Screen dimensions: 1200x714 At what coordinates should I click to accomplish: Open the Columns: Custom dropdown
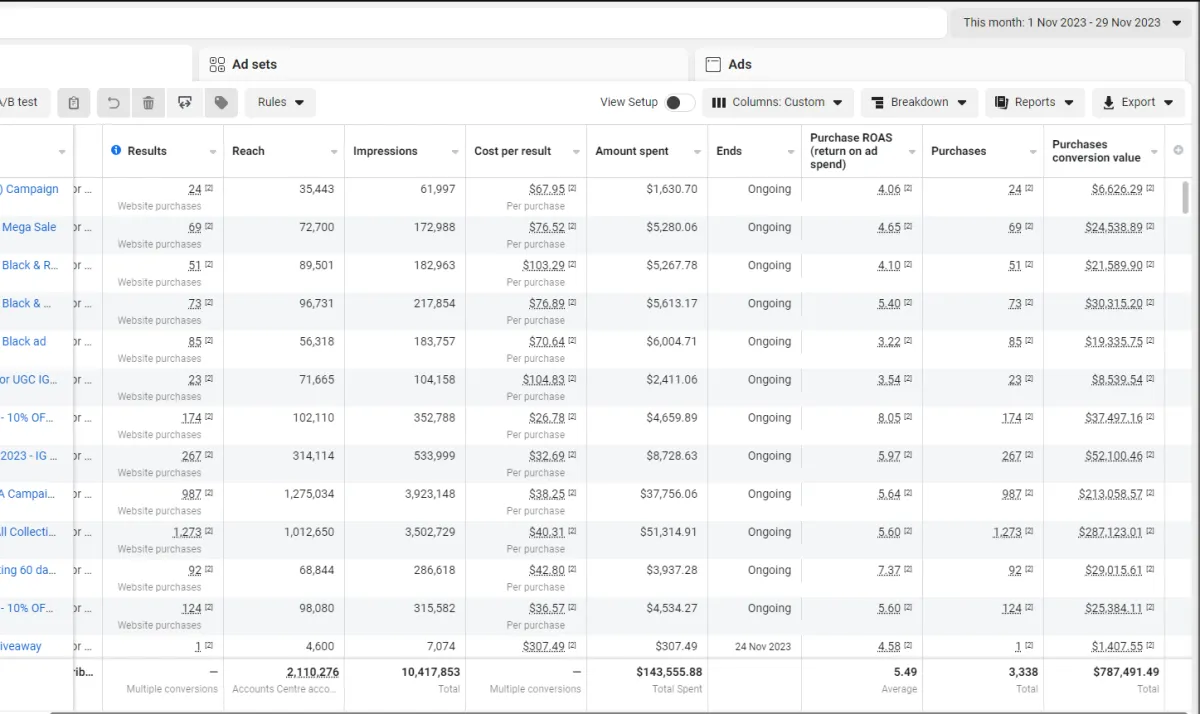point(778,102)
